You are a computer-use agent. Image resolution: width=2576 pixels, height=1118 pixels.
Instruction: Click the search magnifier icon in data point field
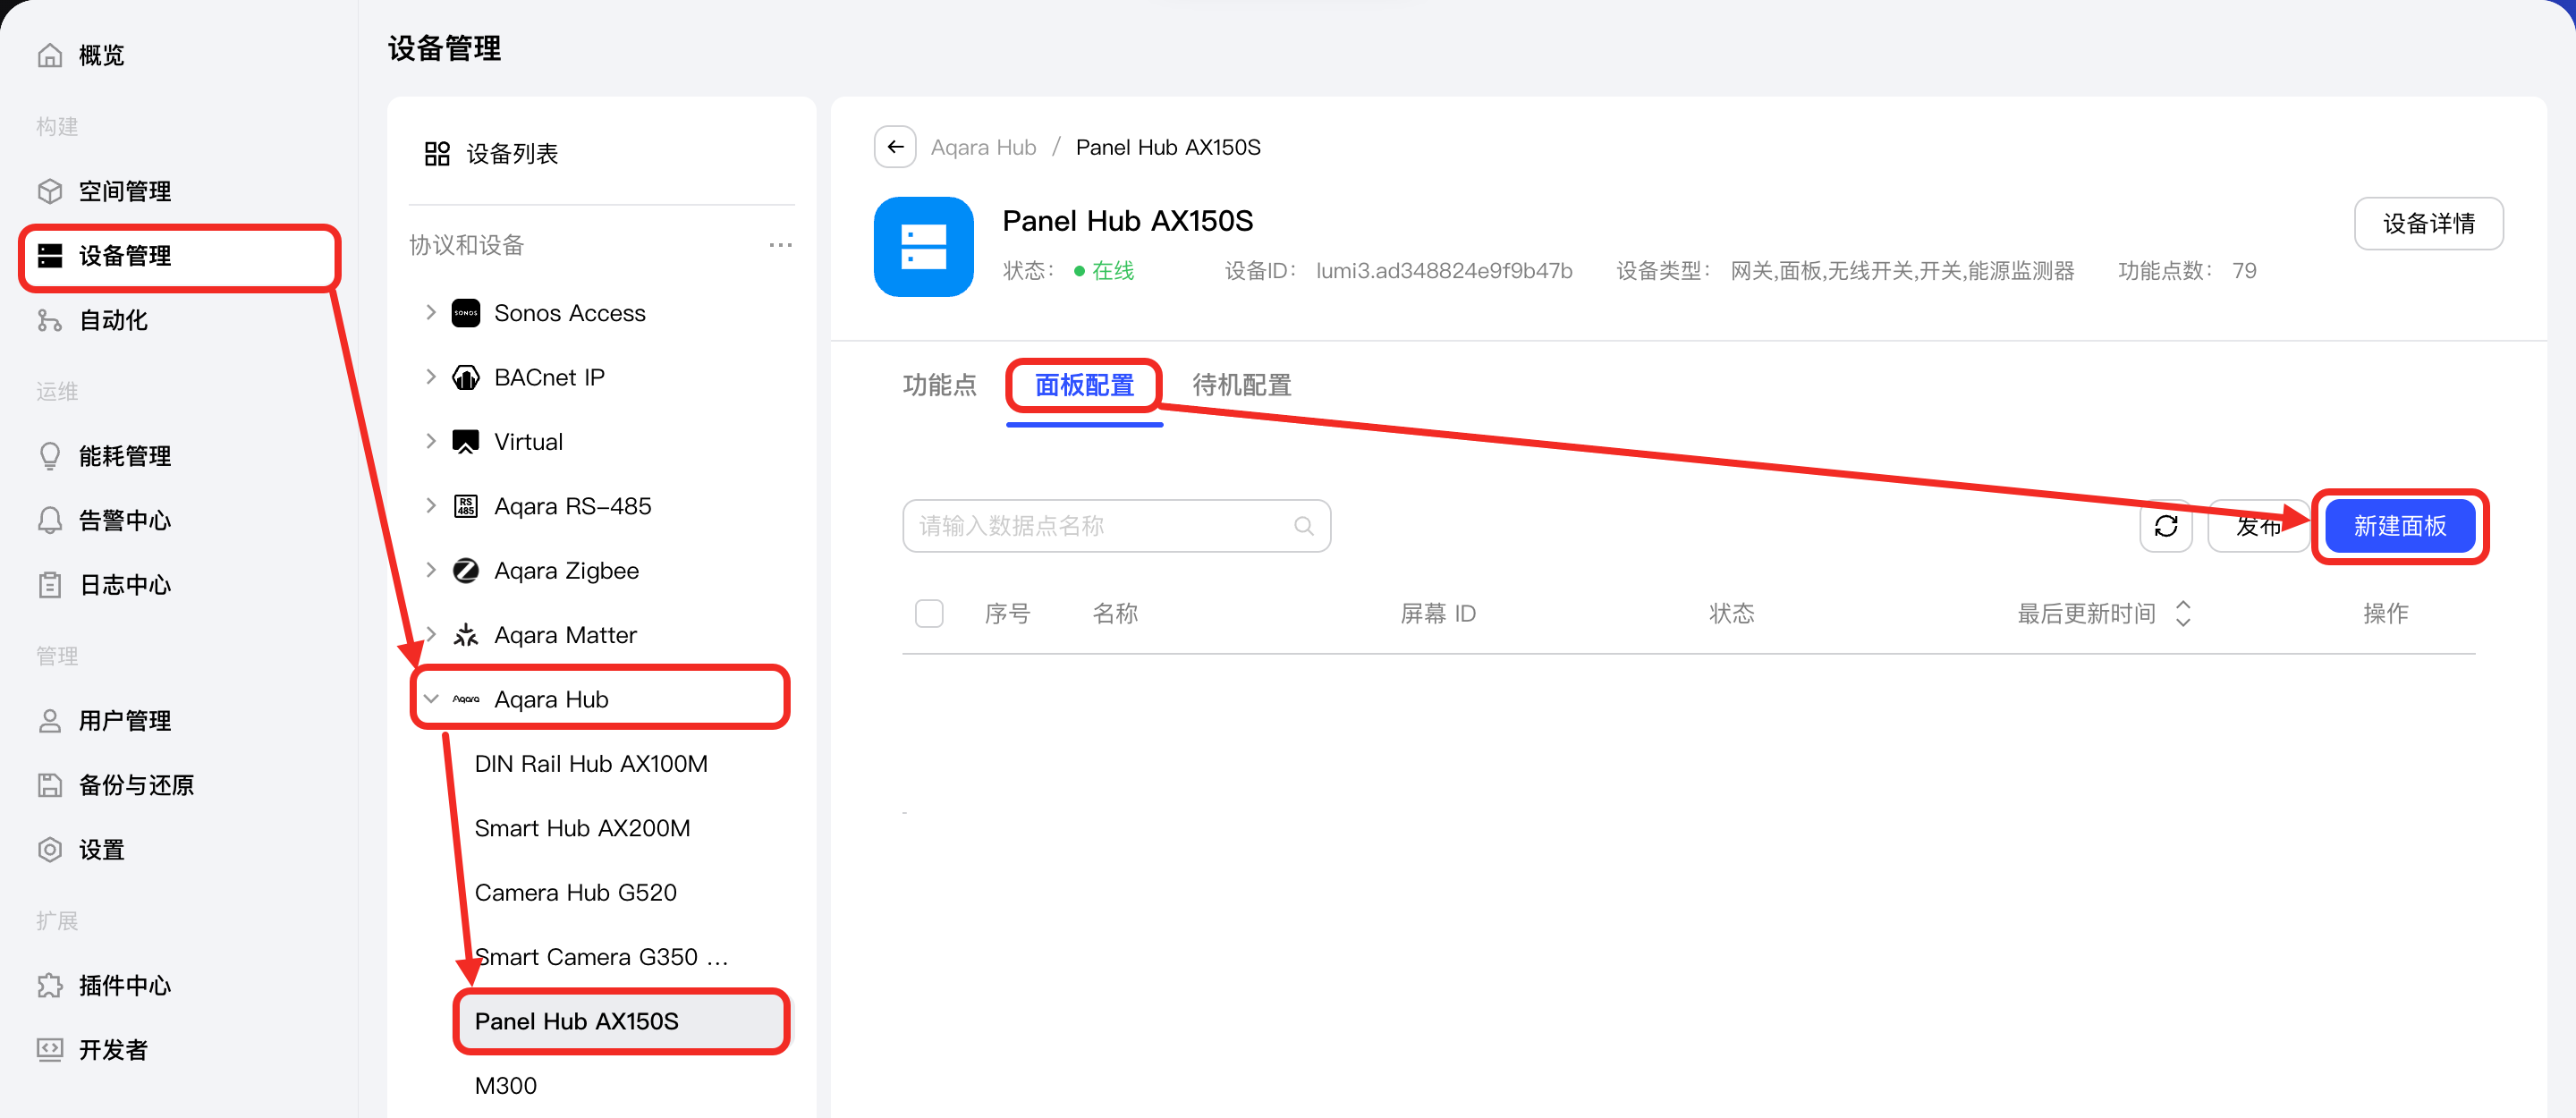pyautogui.click(x=1303, y=526)
